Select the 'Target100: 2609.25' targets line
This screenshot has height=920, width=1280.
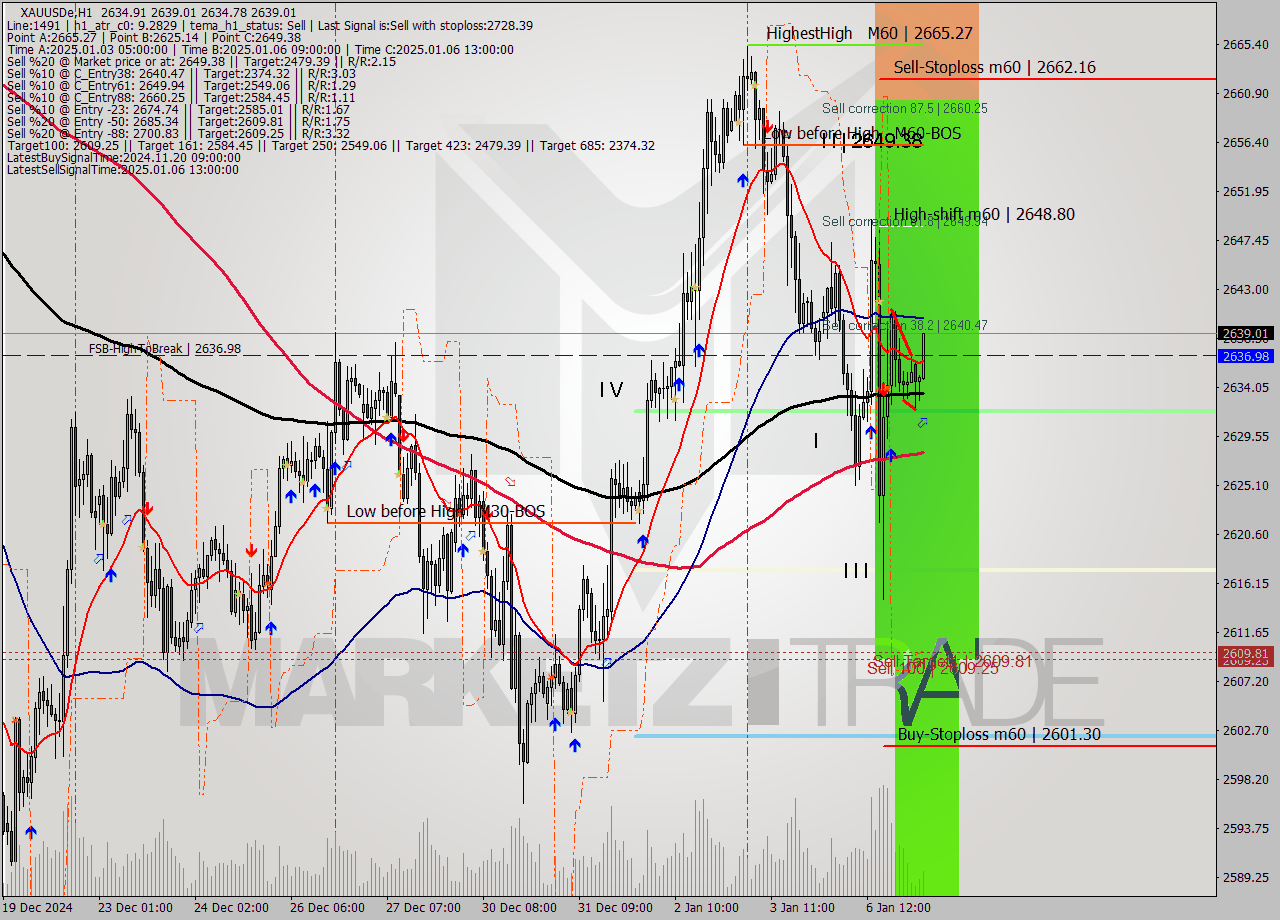click(x=331, y=145)
